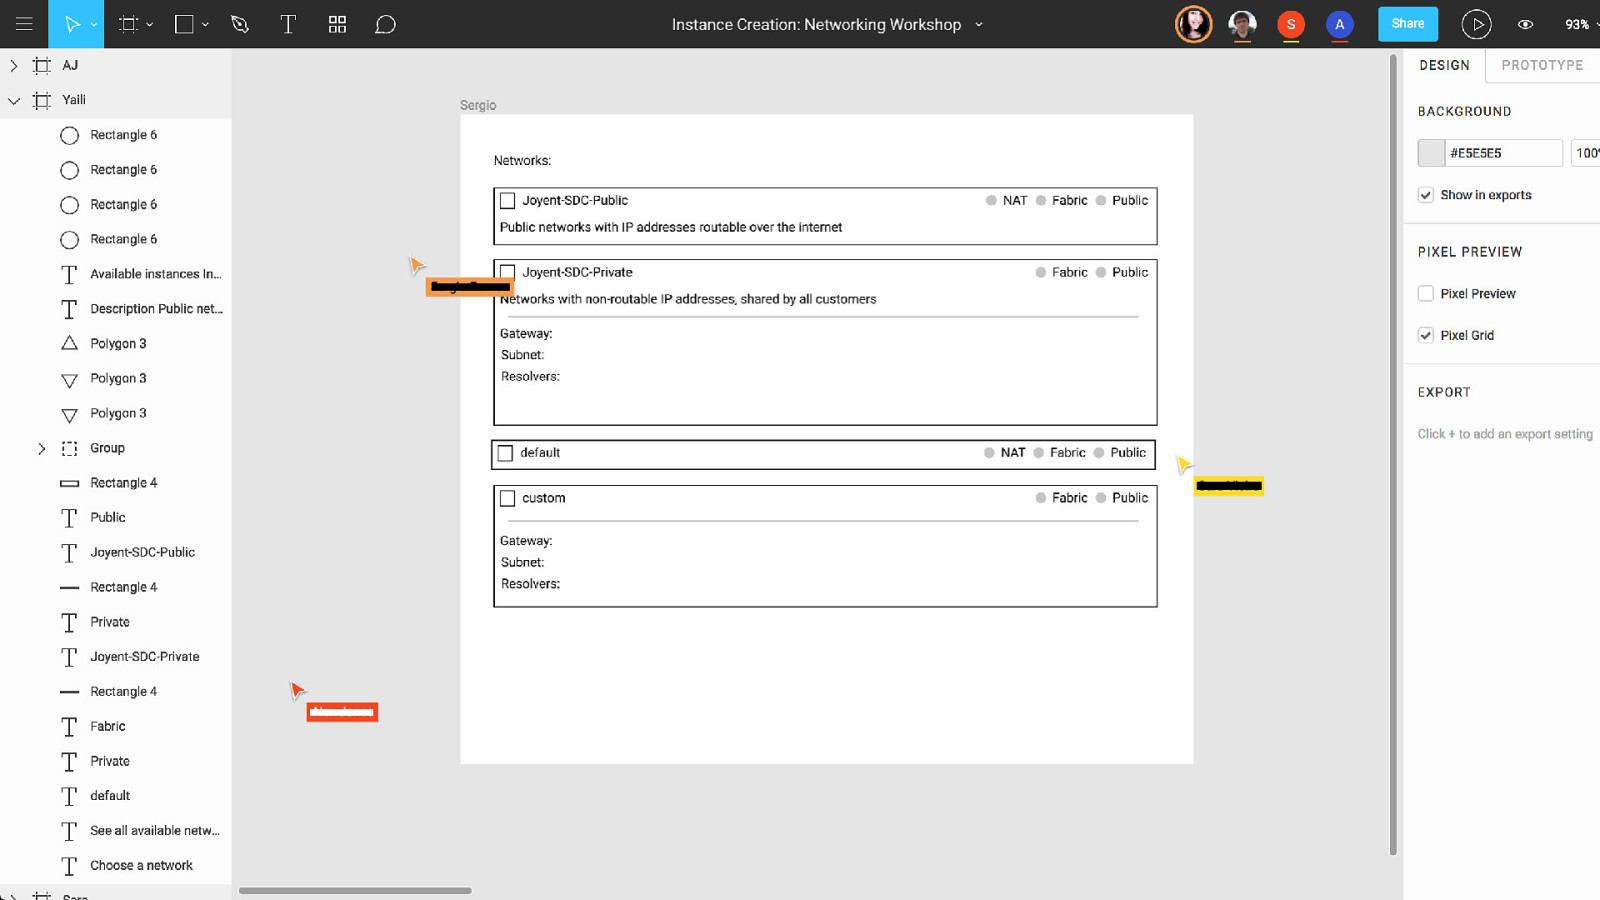Click the Networks: heading text
The image size is (1600, 900).
tap(522, 160)
